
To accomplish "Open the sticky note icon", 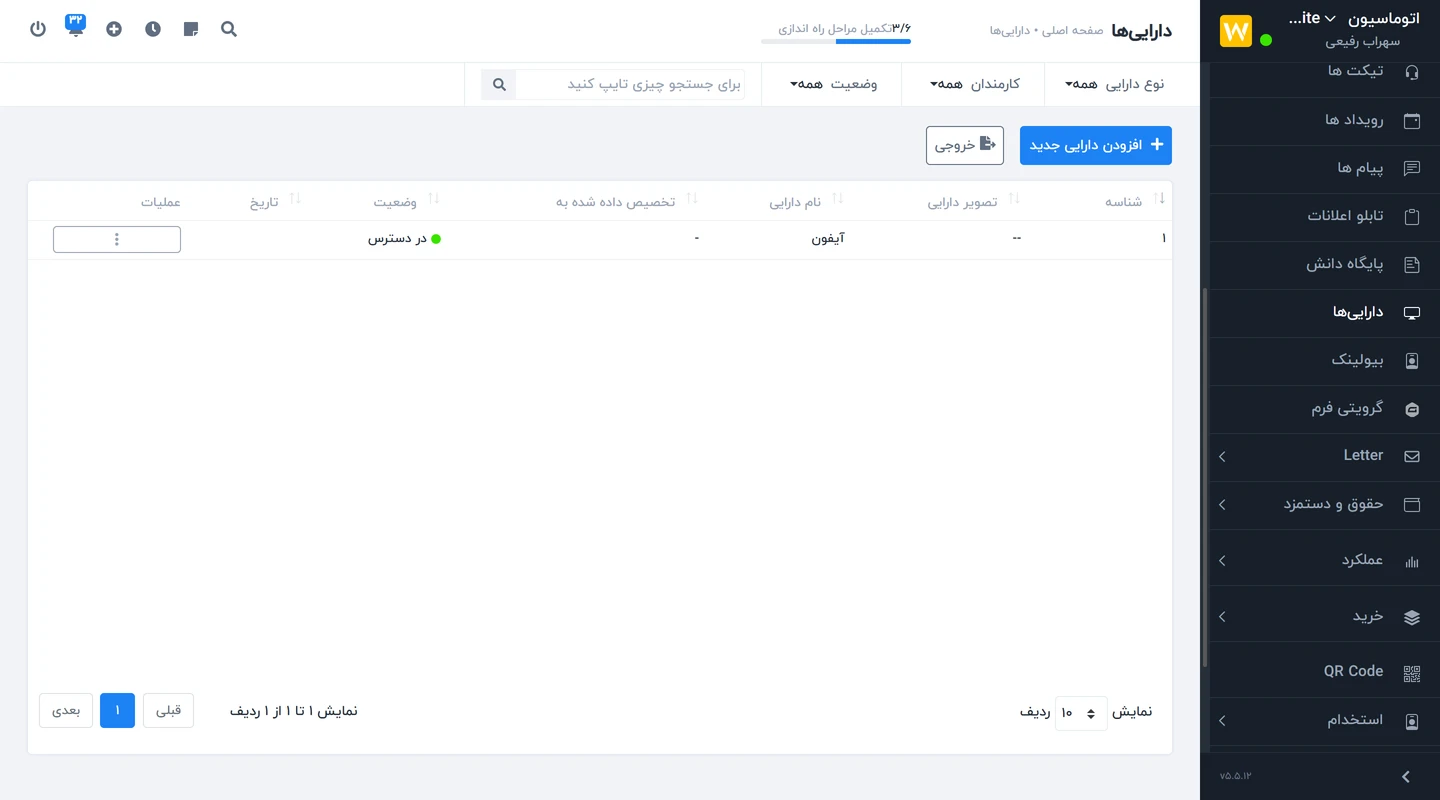I will [x=191, y=29].
